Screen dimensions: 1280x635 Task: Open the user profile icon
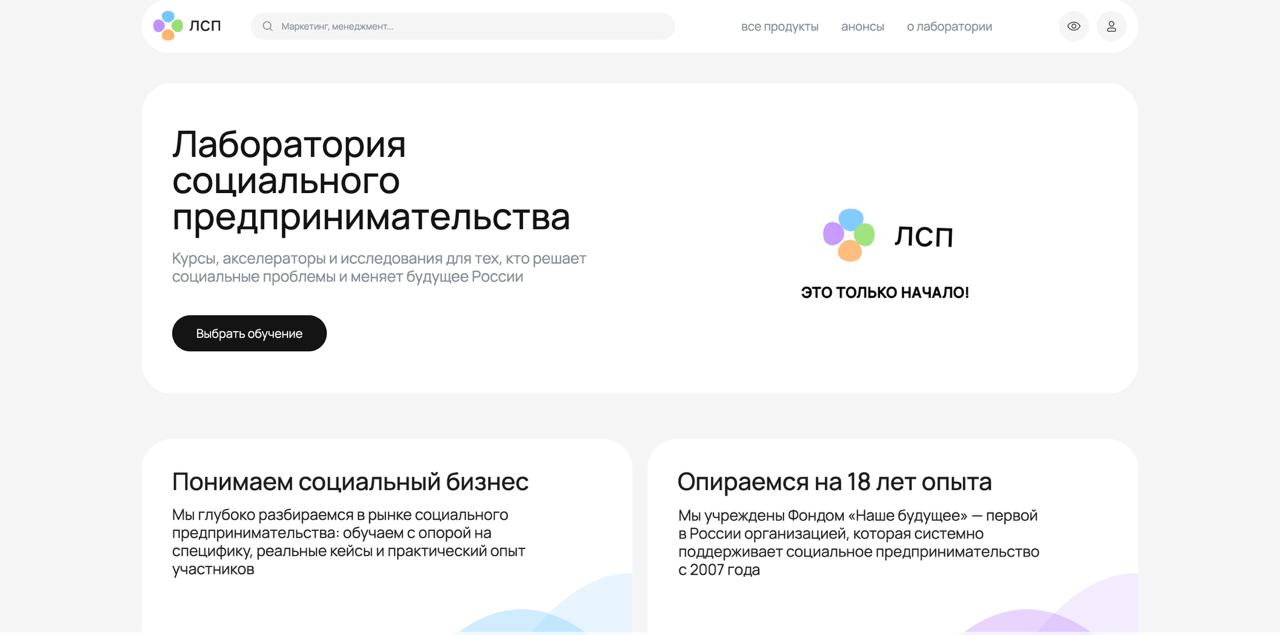(1111, 27)
